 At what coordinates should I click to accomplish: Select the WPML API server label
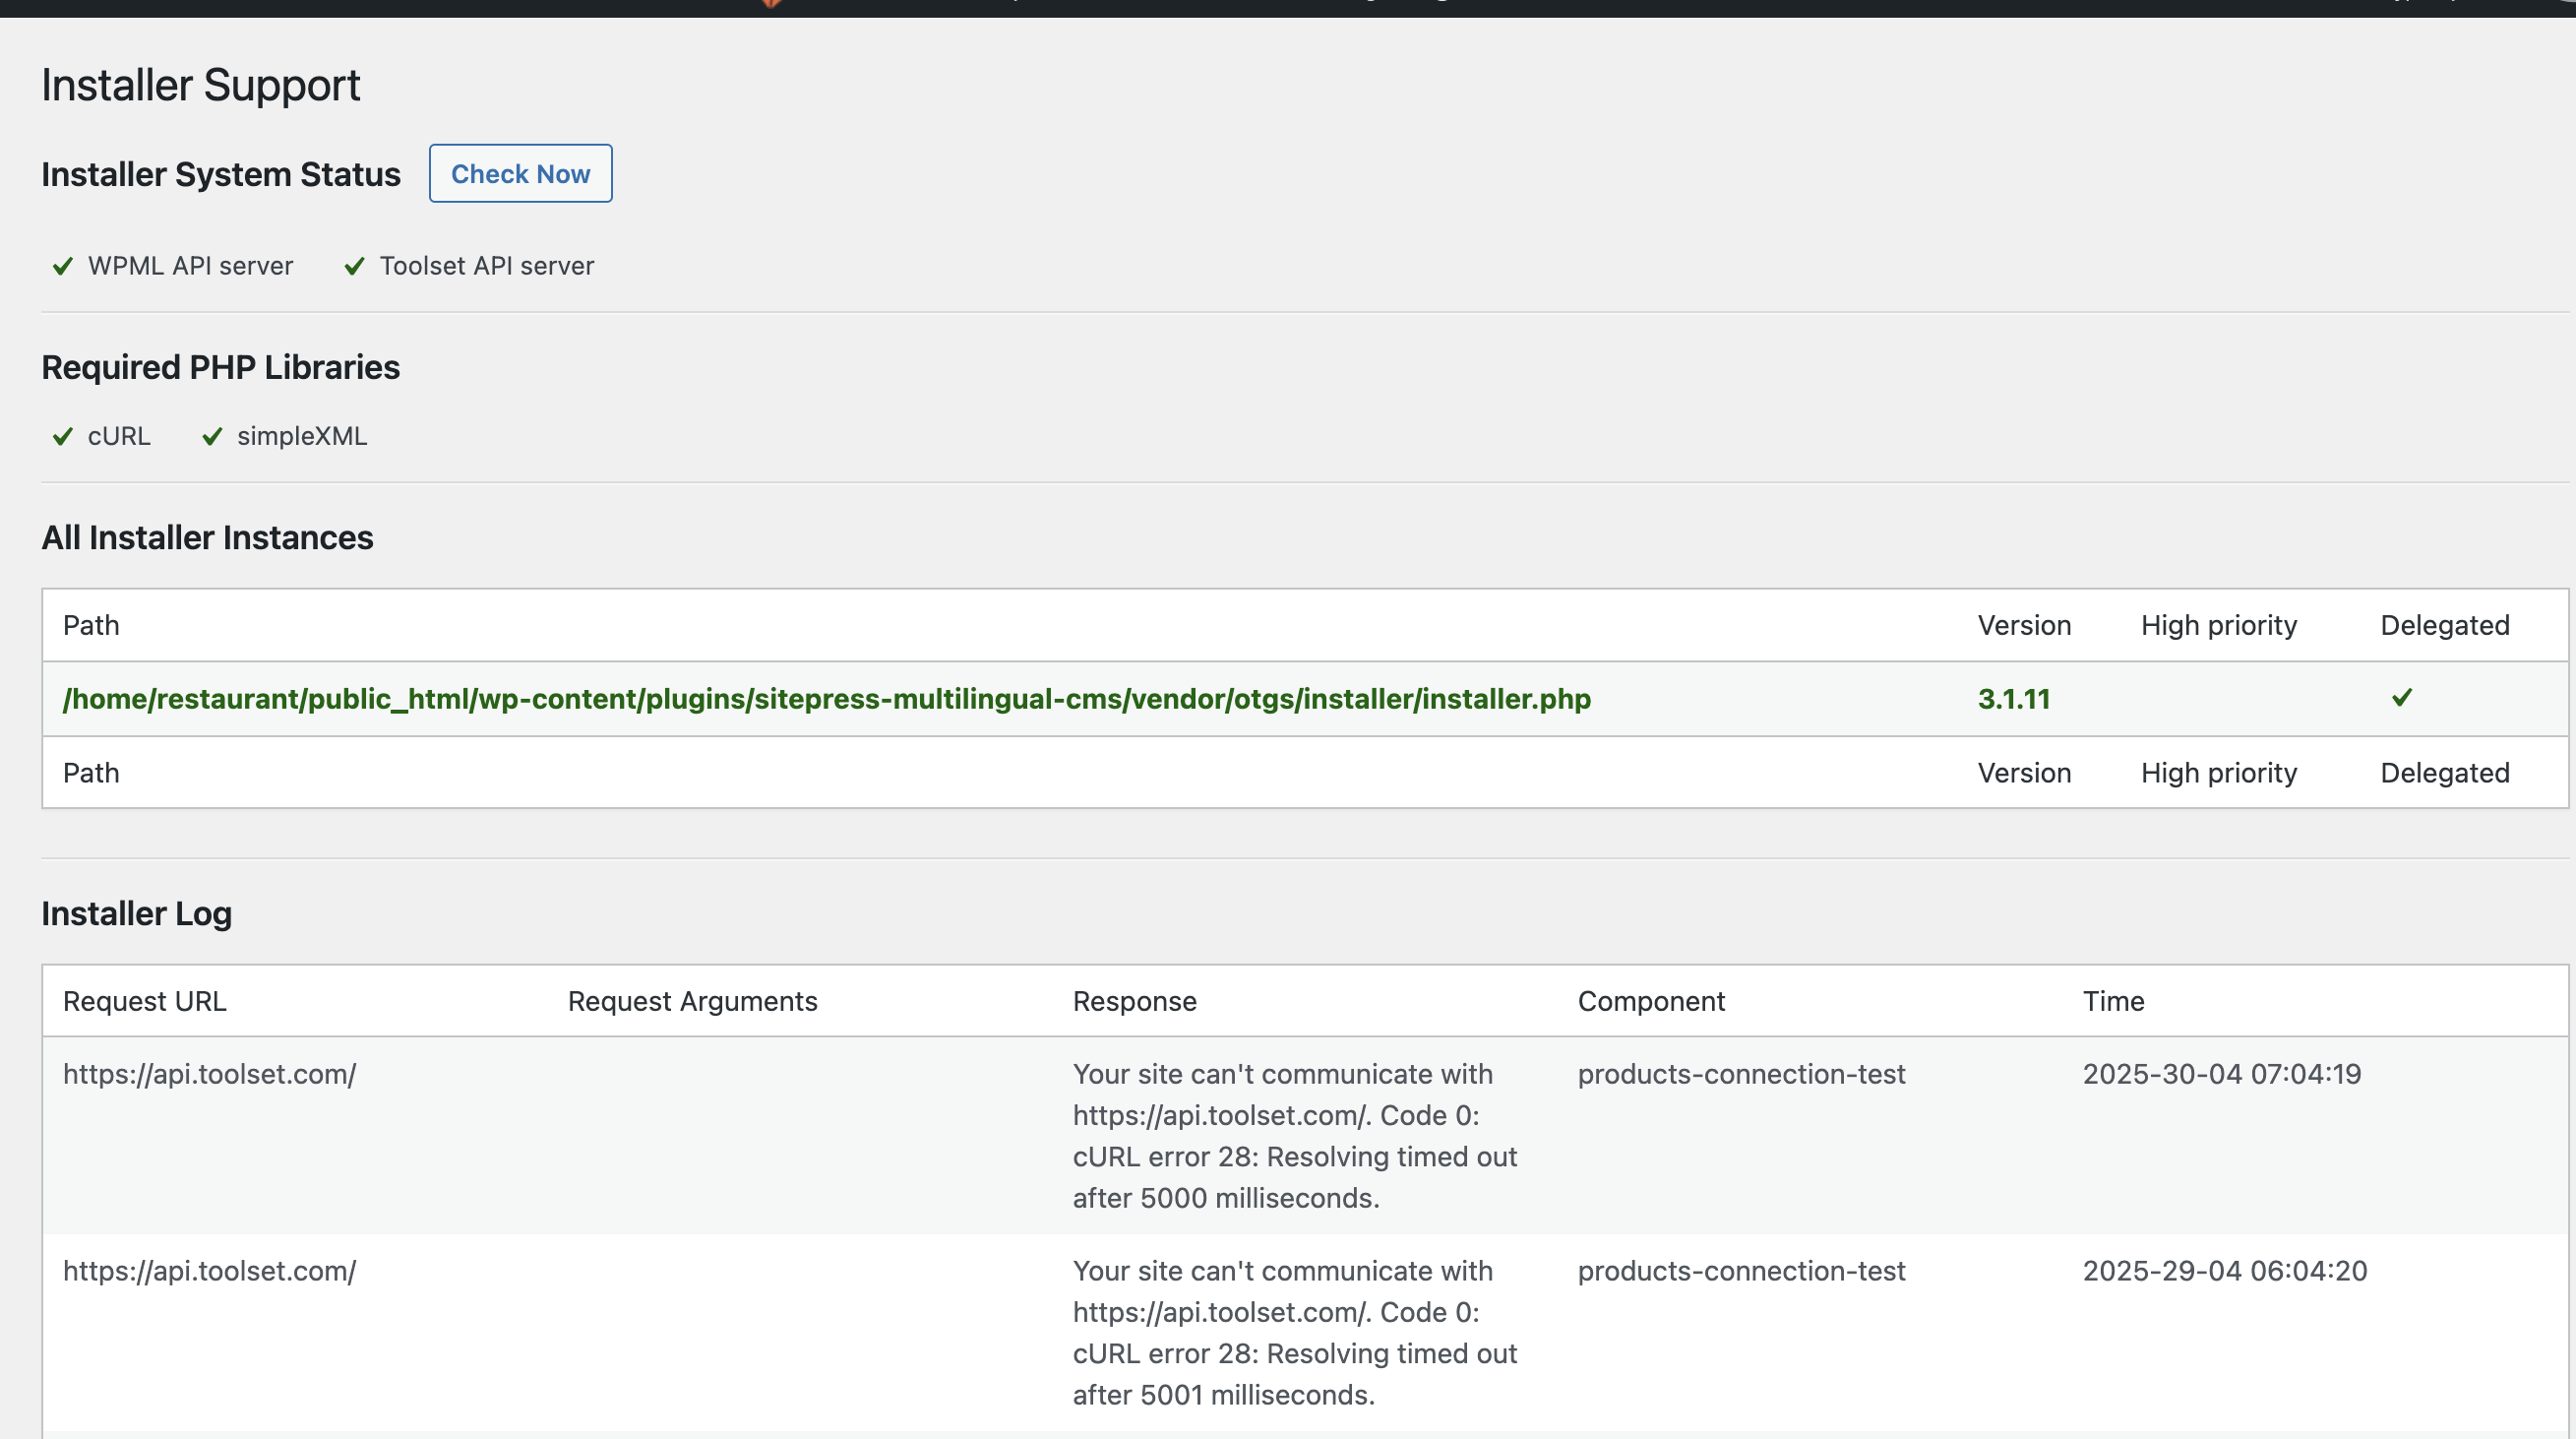[190, 266]
